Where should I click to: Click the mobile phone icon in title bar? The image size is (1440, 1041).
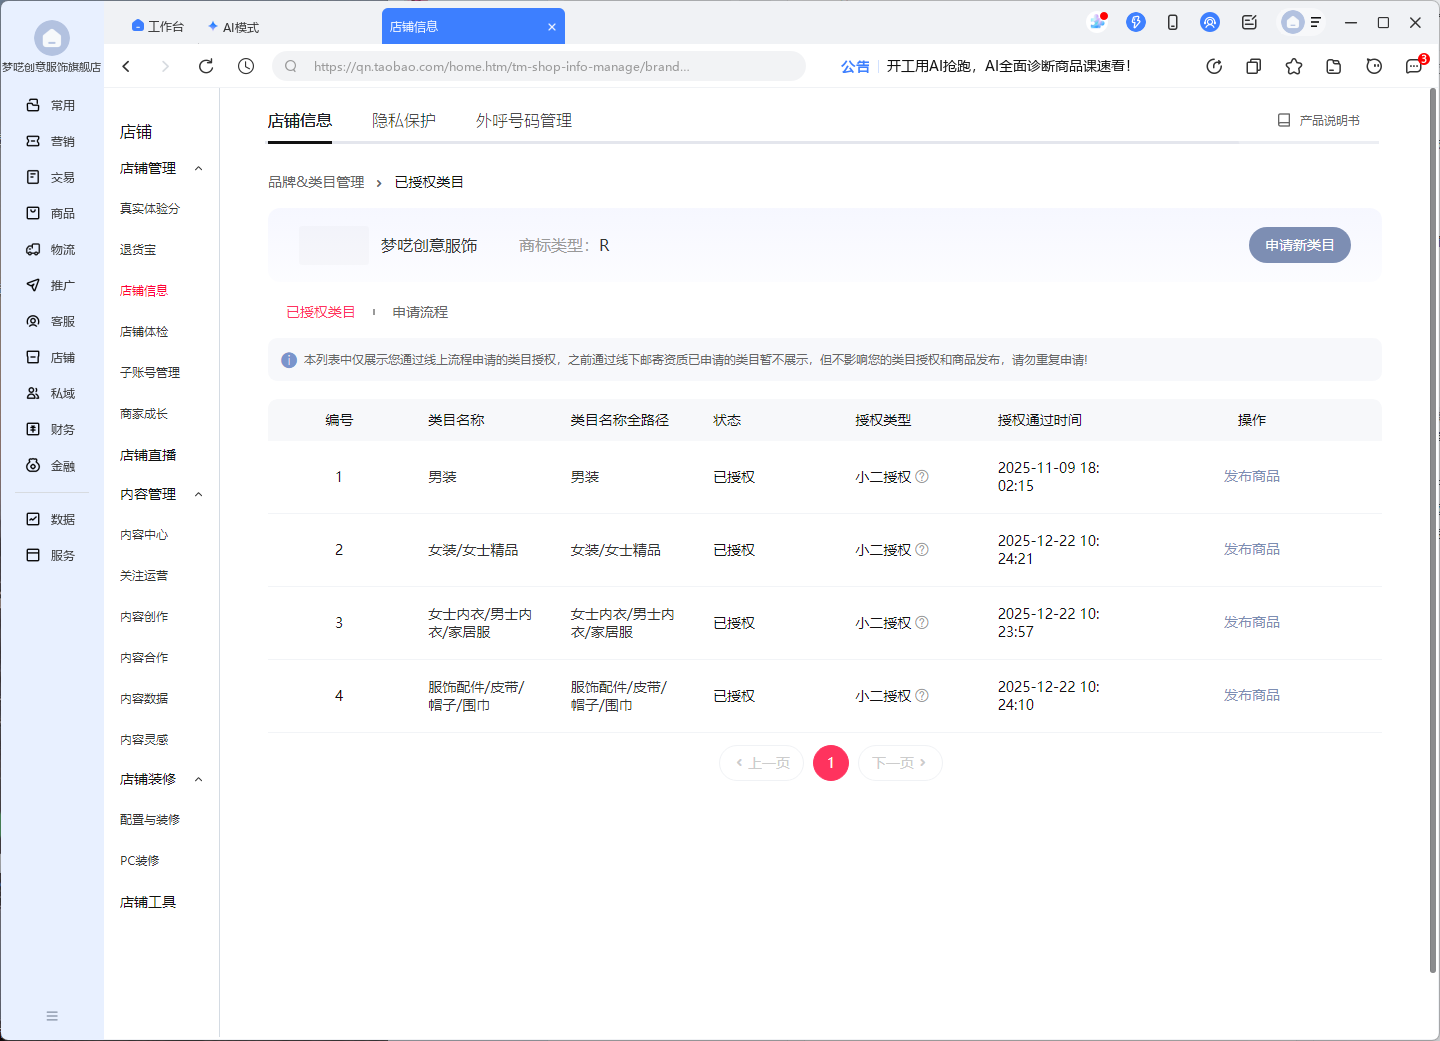pos(1173,22)
